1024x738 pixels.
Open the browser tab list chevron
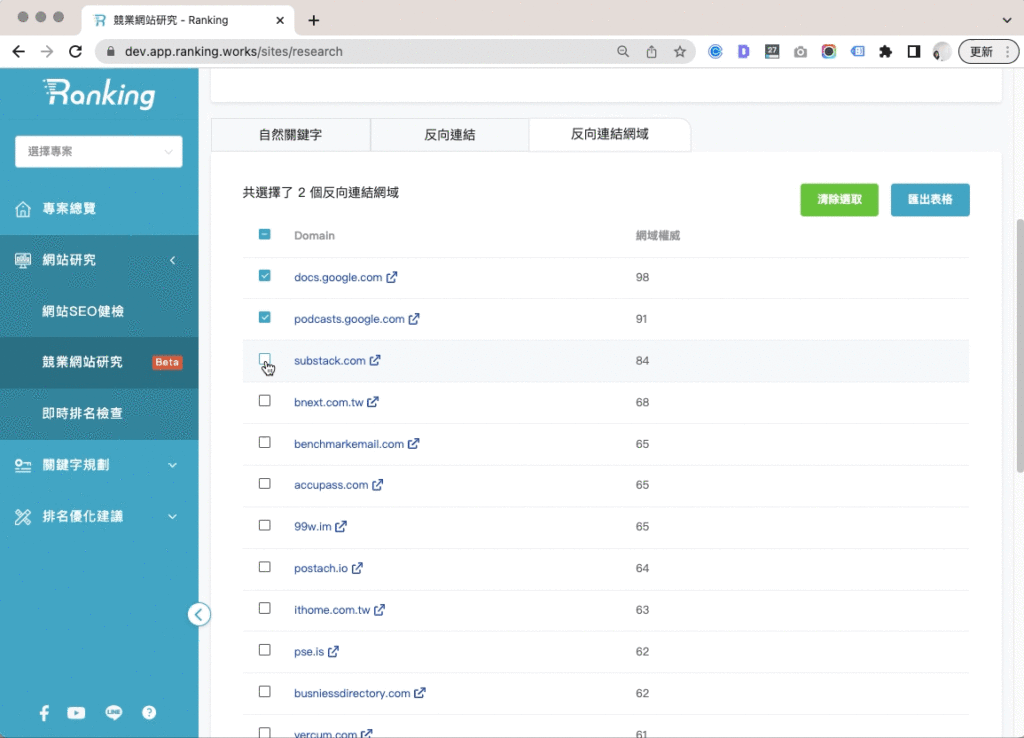[x=1006, y=20]
